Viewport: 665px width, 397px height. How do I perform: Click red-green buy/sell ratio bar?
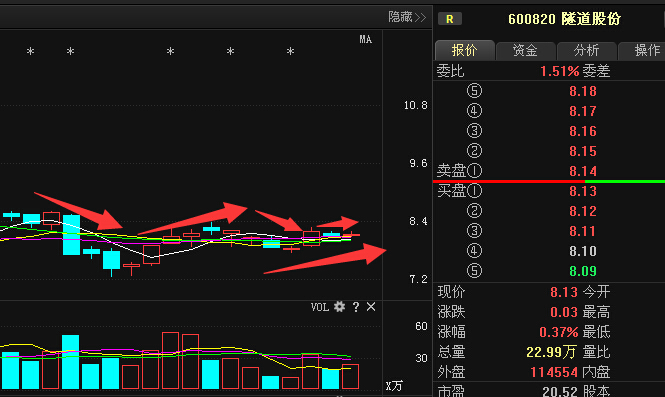549,182
